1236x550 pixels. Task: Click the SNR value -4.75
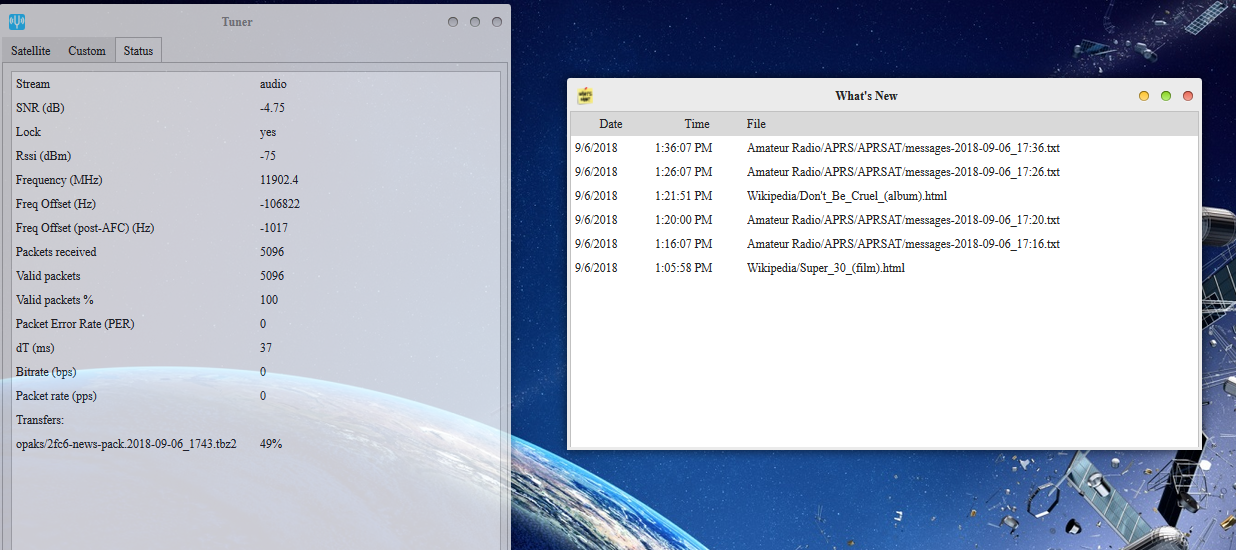(273, 108)
